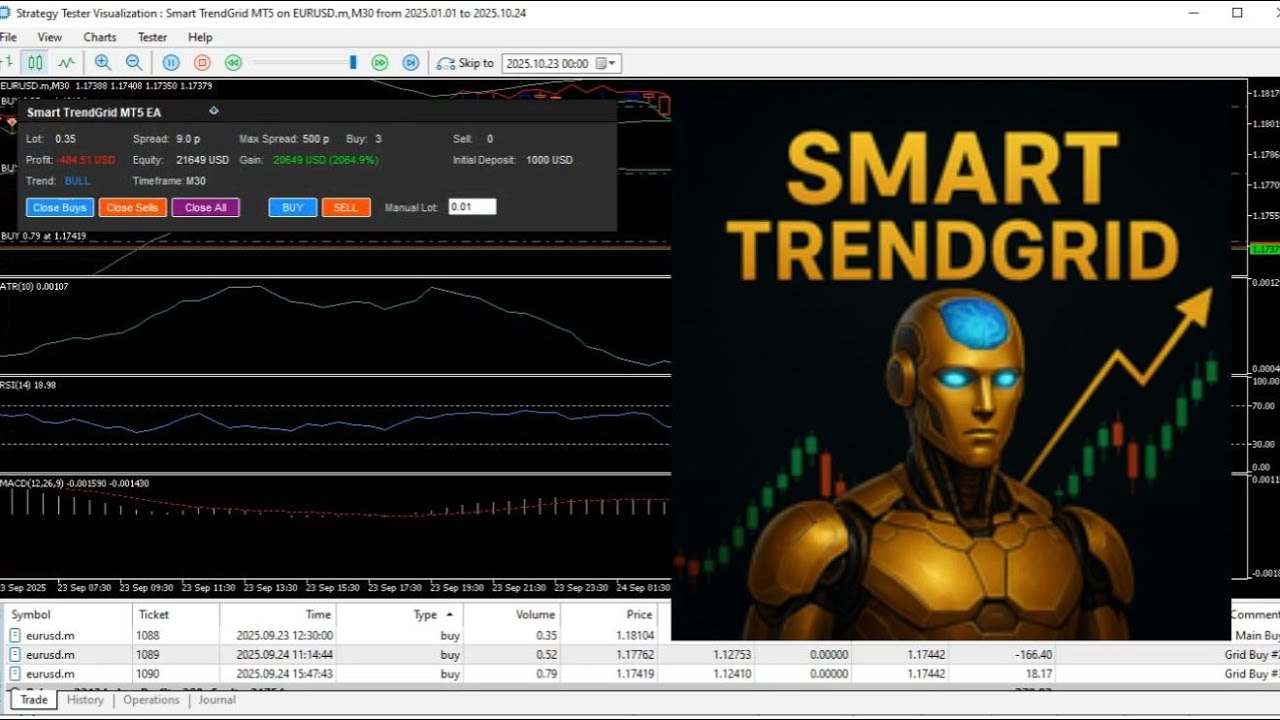Screen dimensions: 1280x720
Task: Click time 2025.09.24 11:14:44 cell
Action: coord(285,655)
